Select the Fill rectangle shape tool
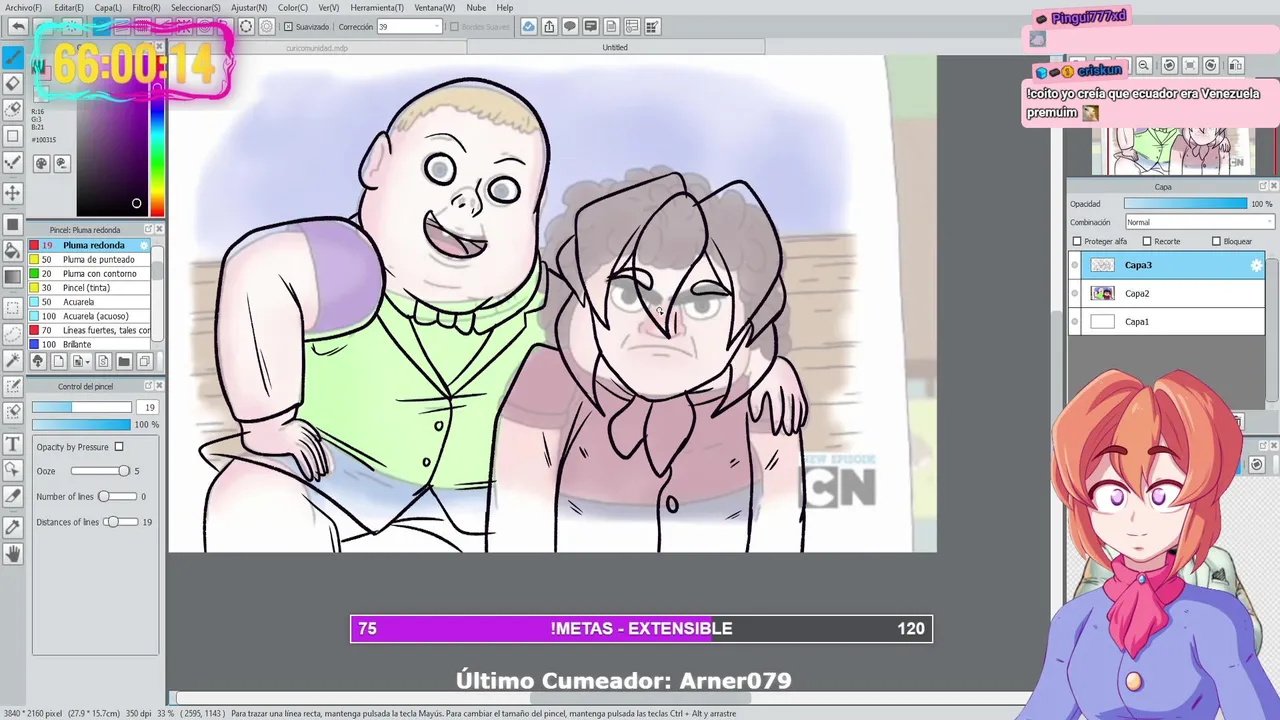Image resolution: width=1280 pixels, height=720 pixels. [13, 224]
